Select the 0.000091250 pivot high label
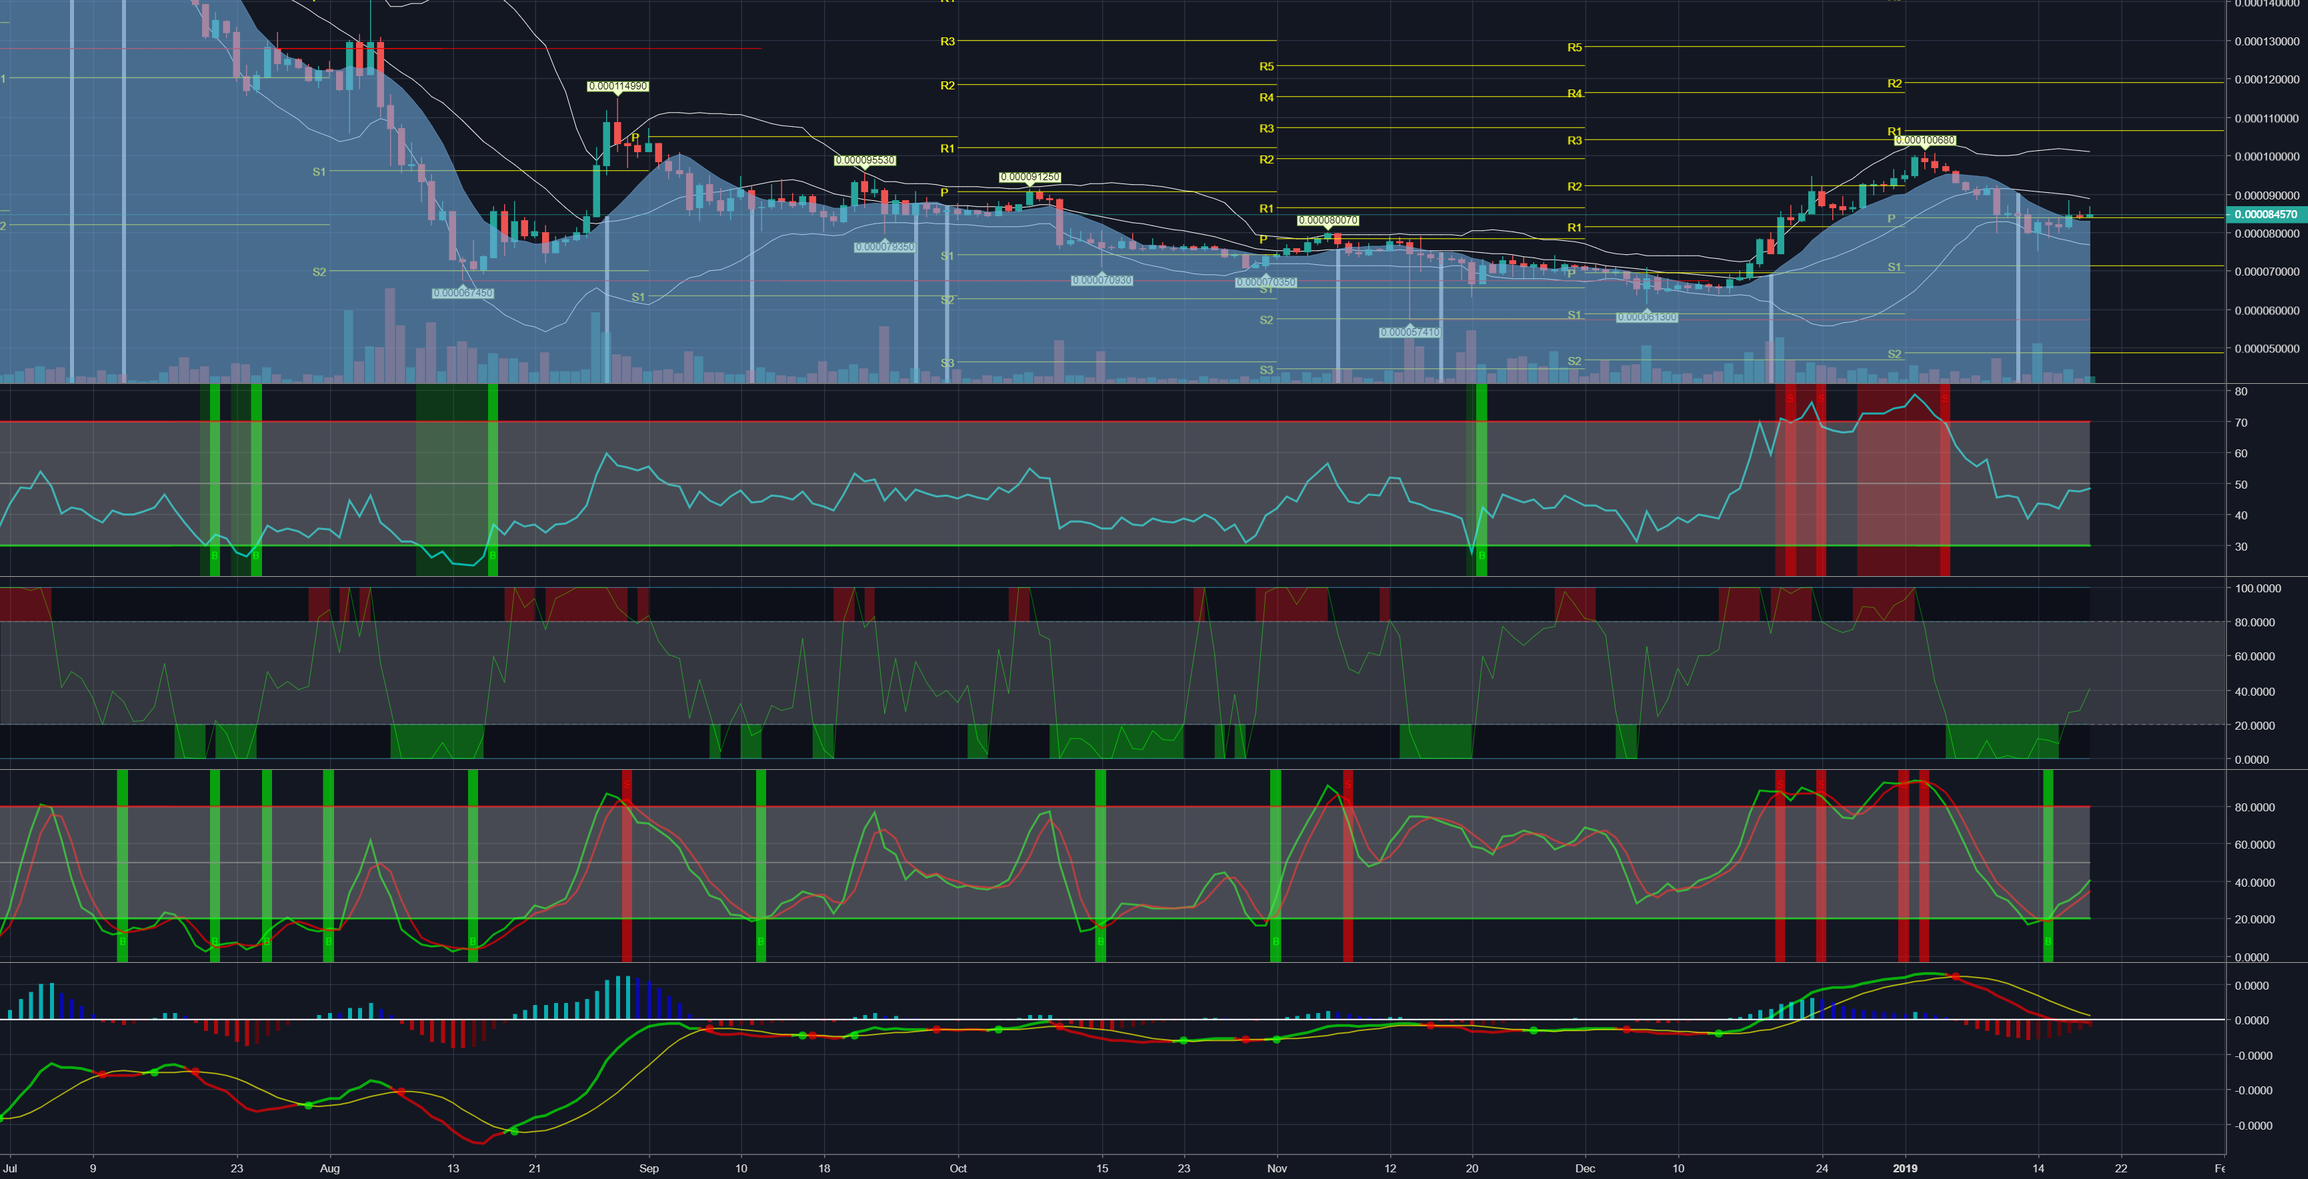The height and width of the screenshot is (1179, 2308). [x=1029, y=178]
